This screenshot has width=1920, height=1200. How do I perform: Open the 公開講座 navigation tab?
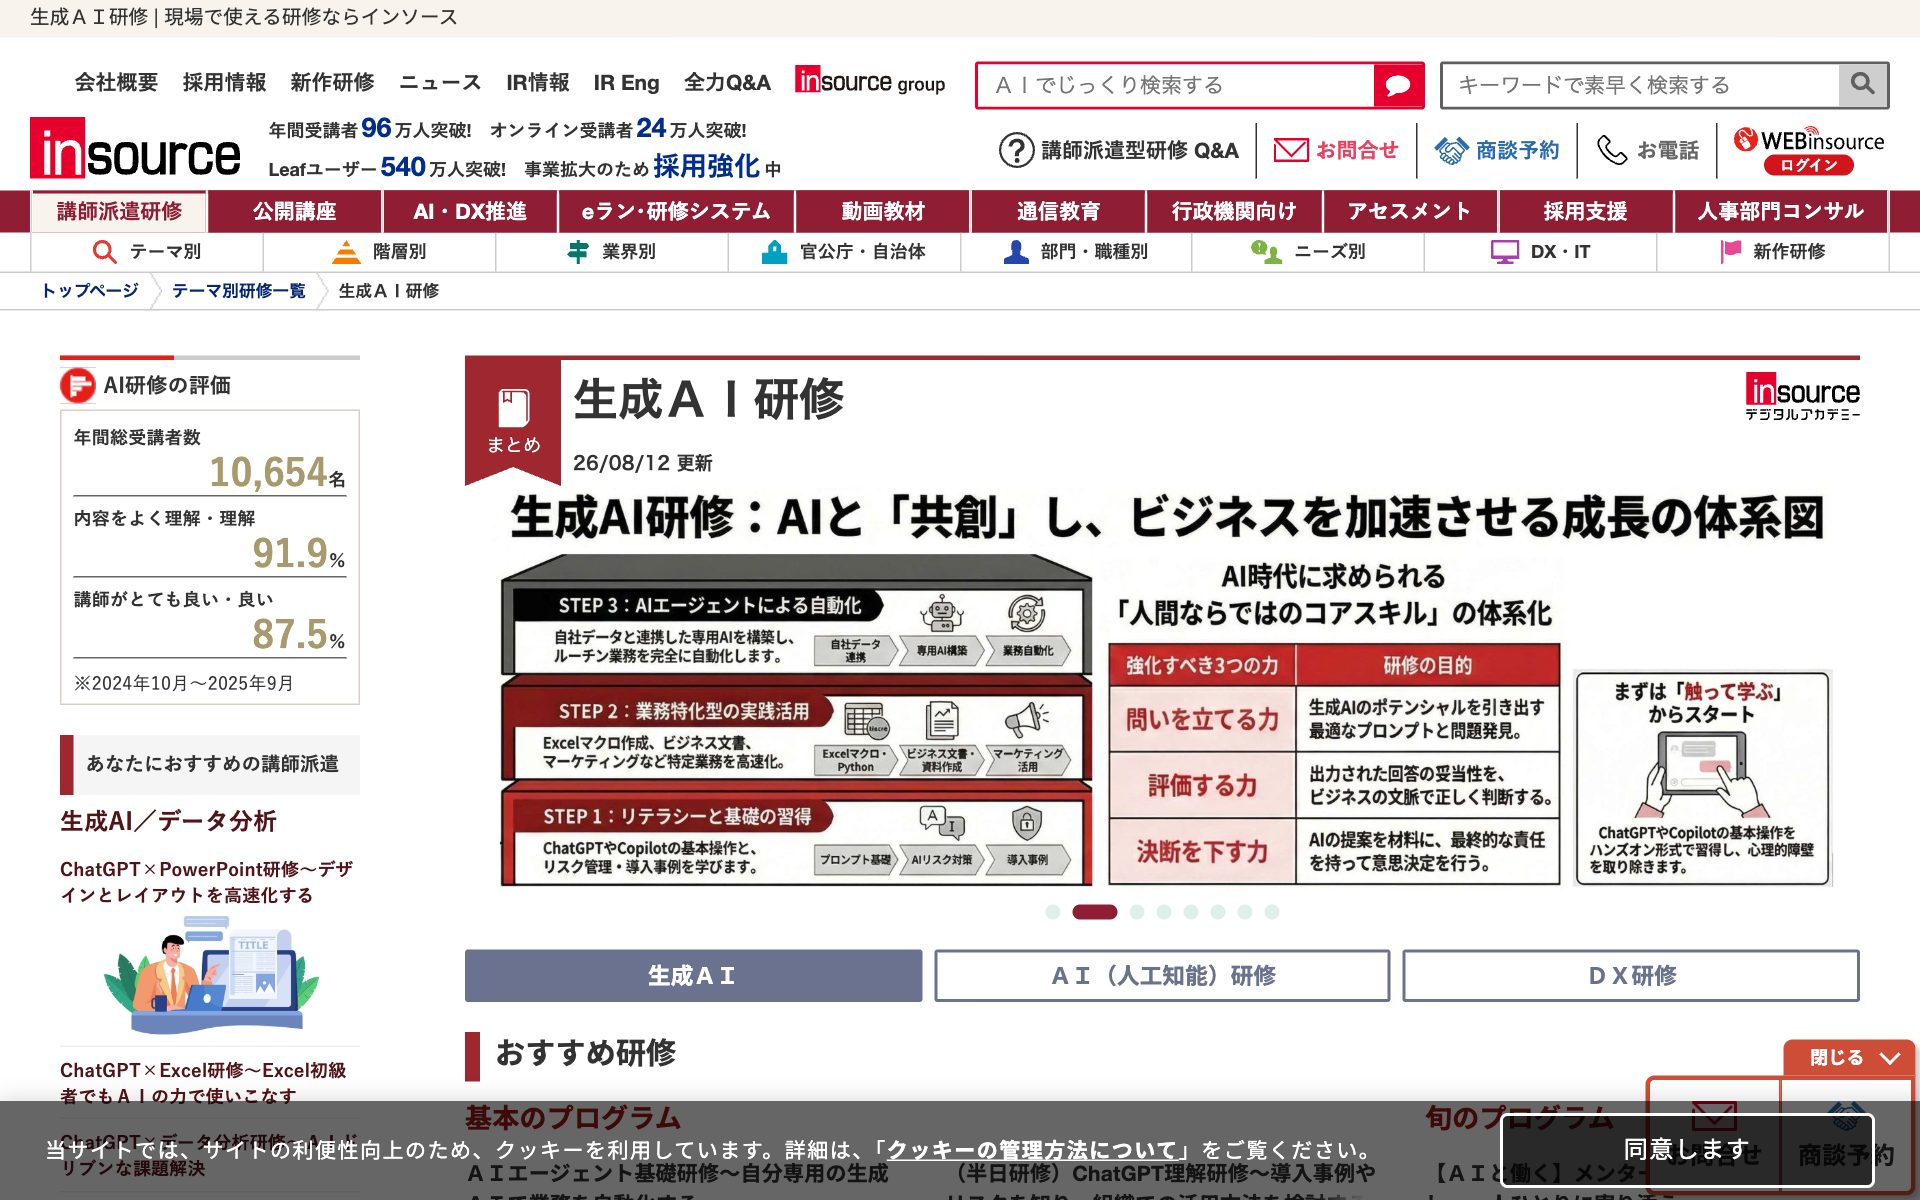click(295, 211)
